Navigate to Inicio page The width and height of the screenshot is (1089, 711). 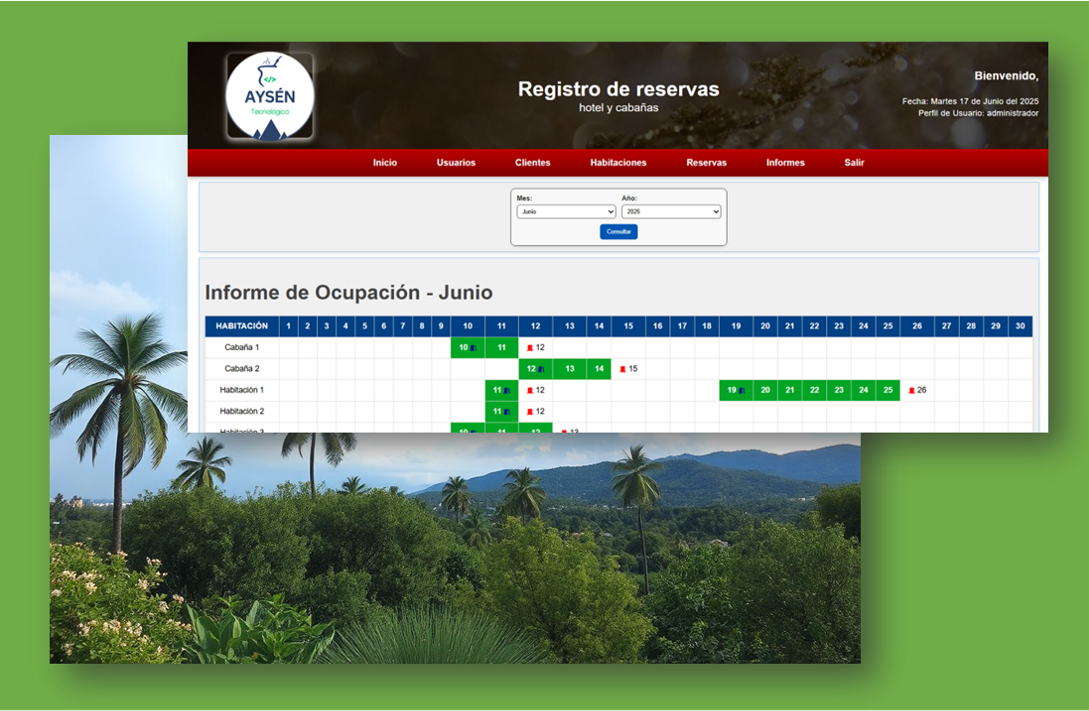pyautogui.click(x=385, y=162)
